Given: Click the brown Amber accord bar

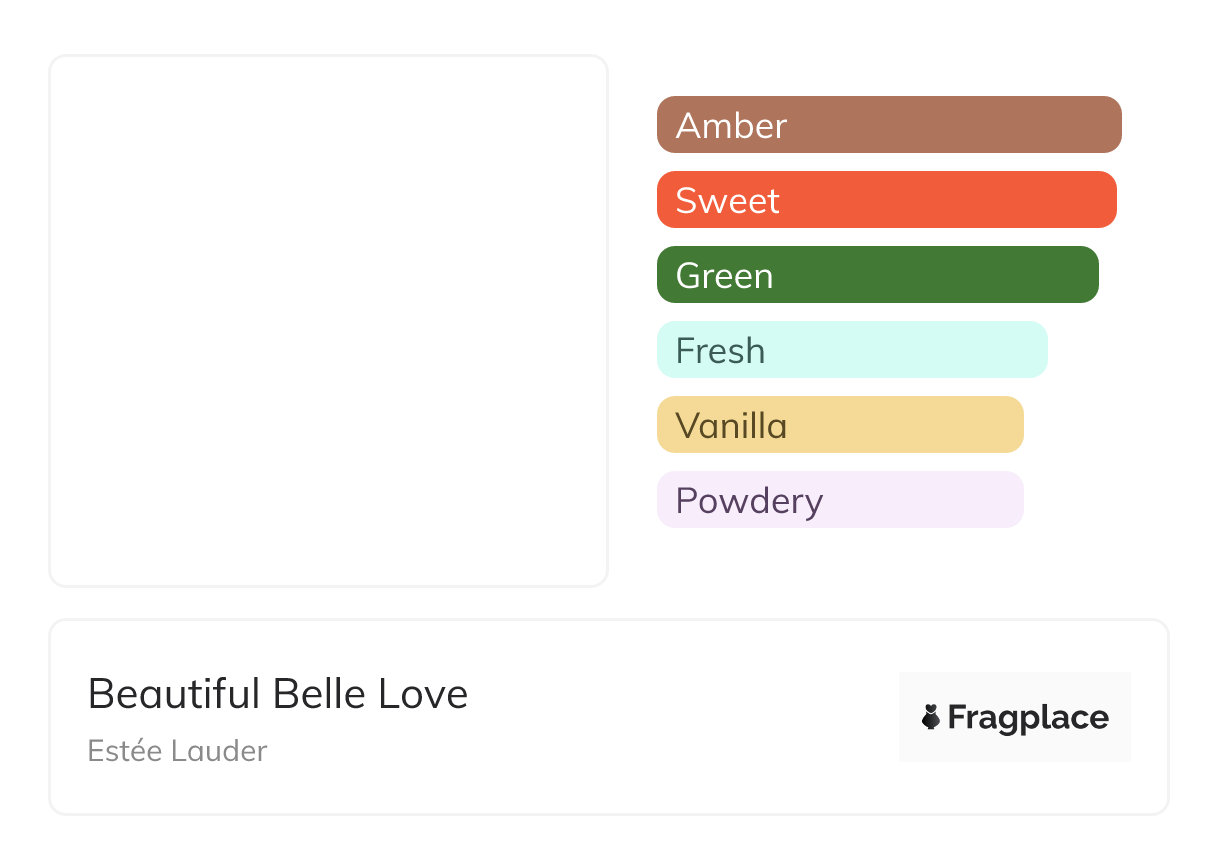Looking at the screenshot, I should (x=950, y=125).
